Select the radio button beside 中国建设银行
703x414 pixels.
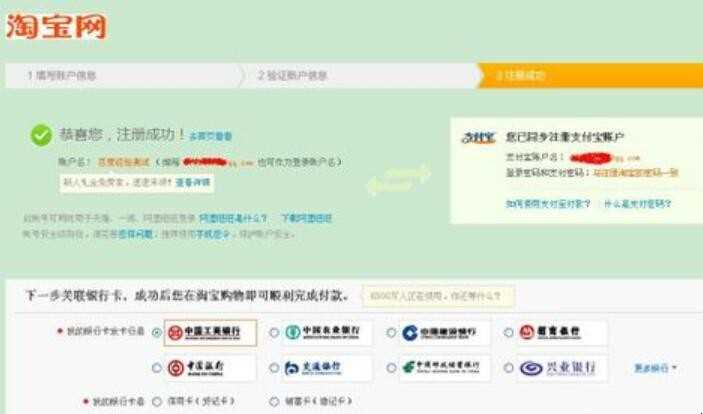click(x=391, y=332)
